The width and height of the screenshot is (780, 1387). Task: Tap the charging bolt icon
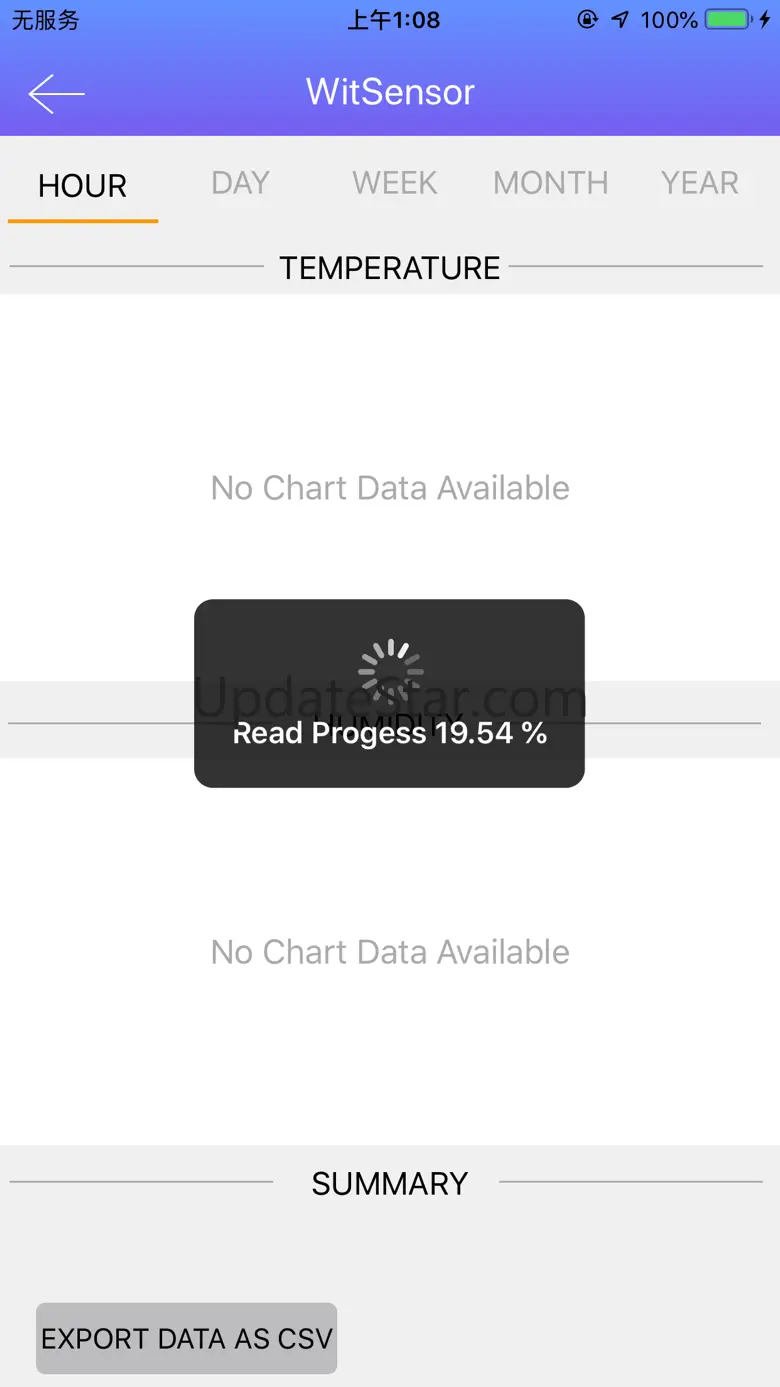[765, 19]
